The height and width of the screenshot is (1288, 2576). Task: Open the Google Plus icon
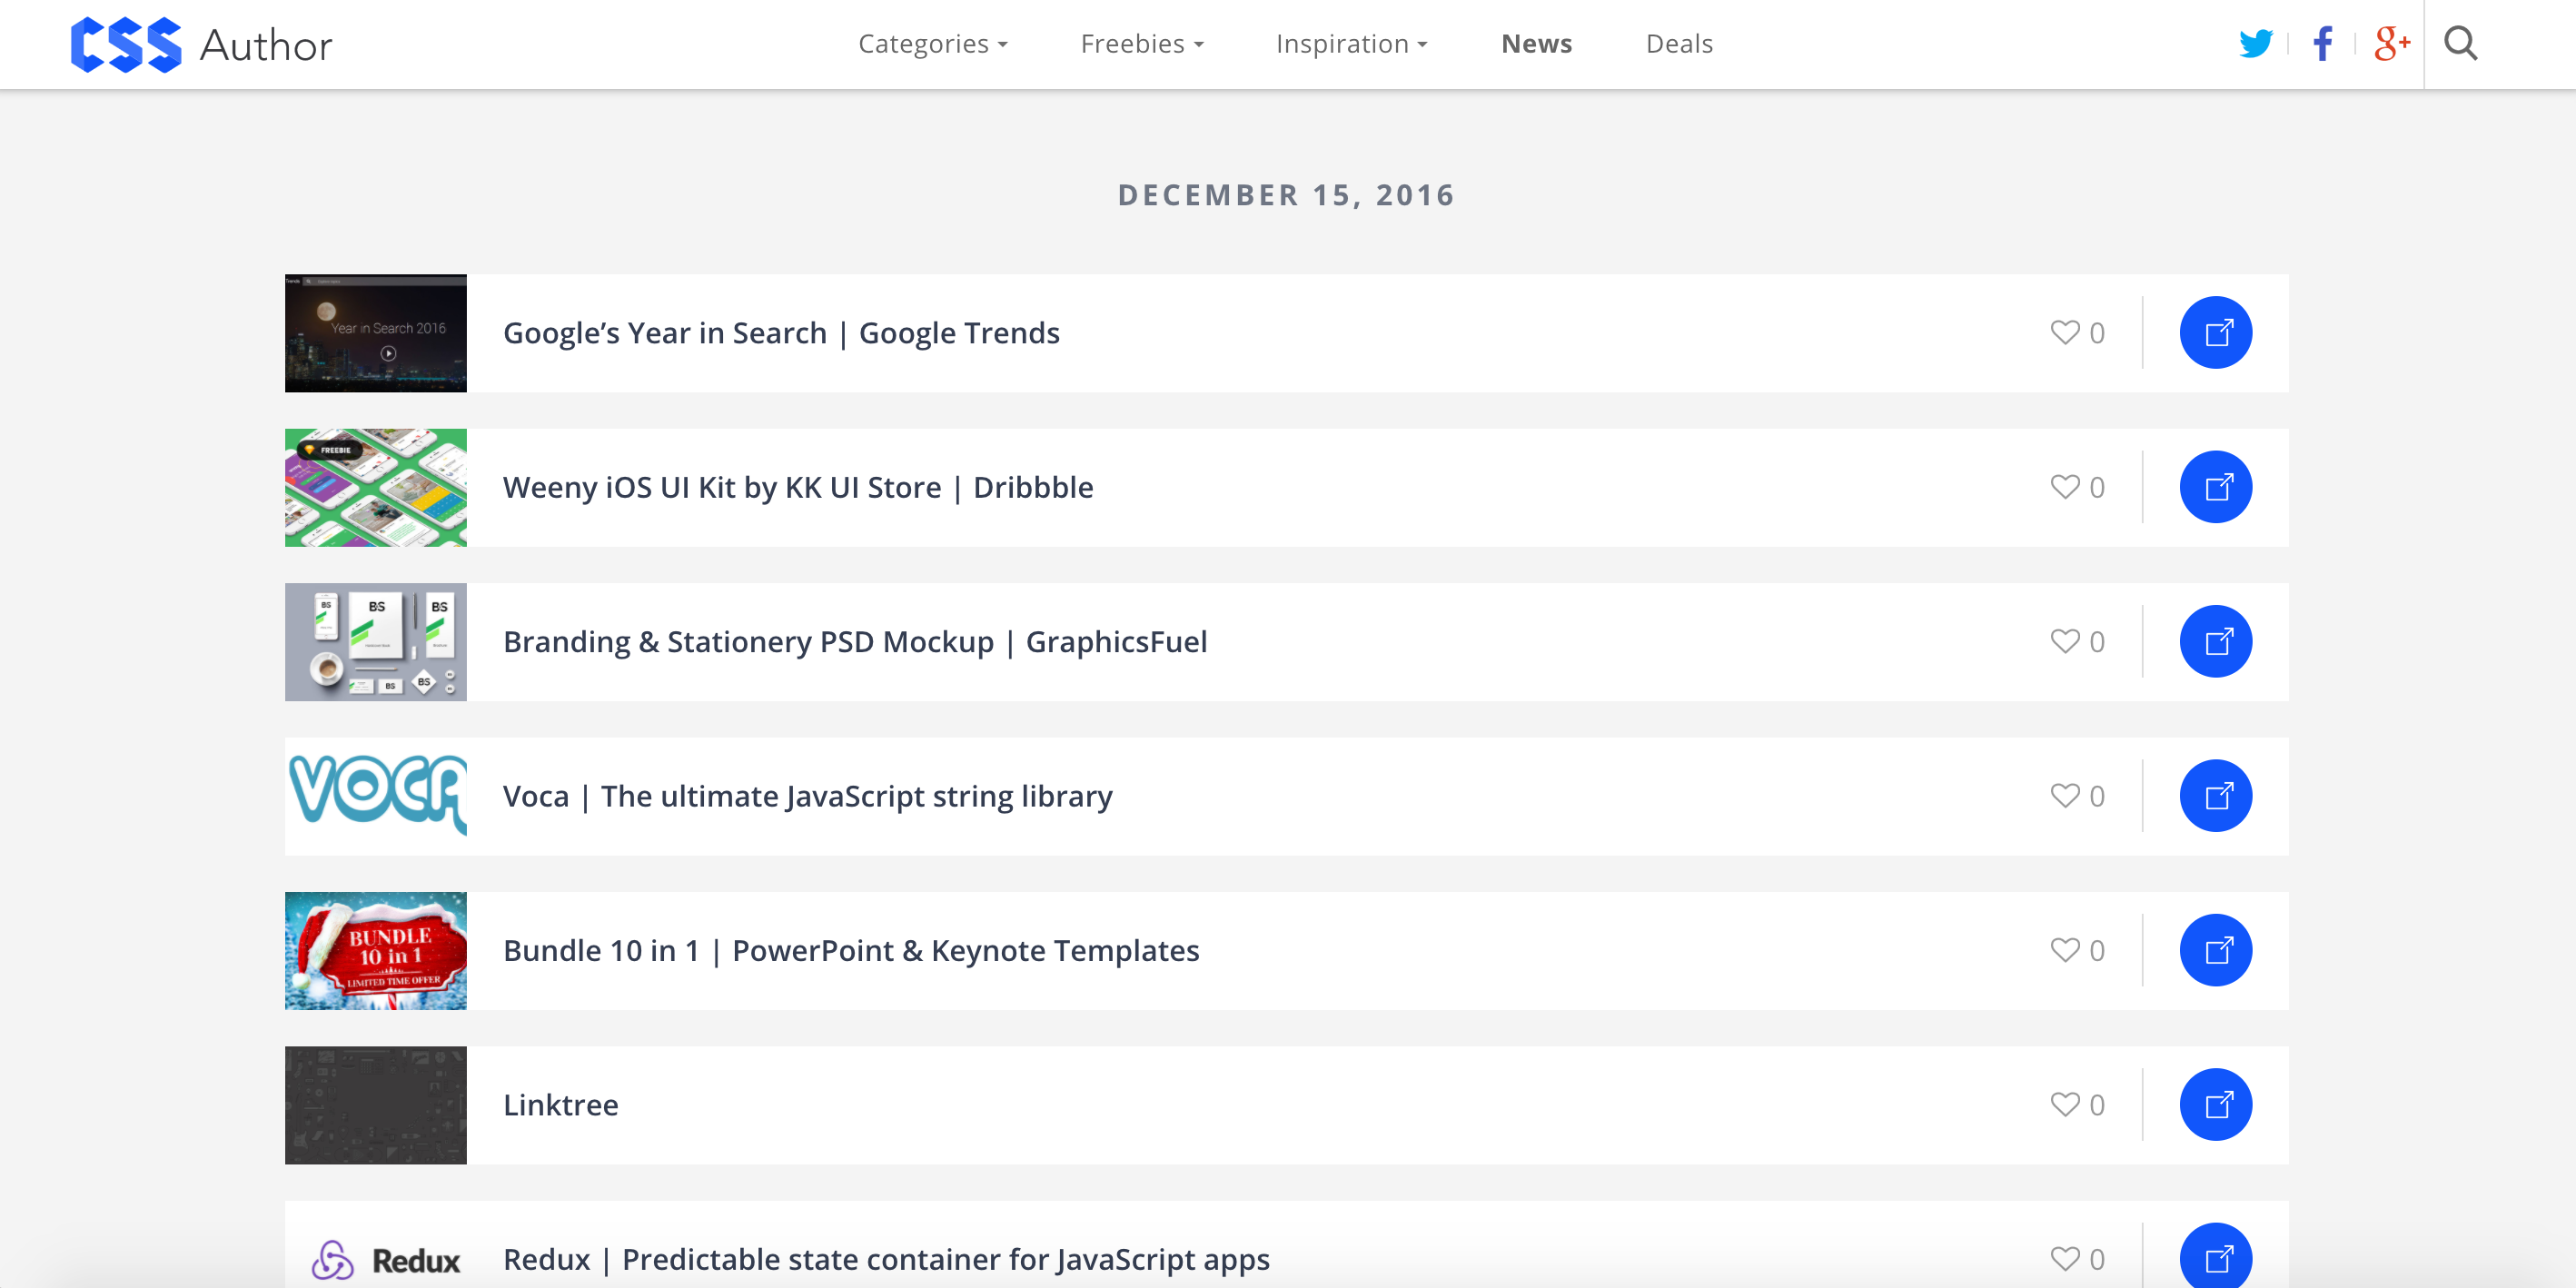(2391, 43)
